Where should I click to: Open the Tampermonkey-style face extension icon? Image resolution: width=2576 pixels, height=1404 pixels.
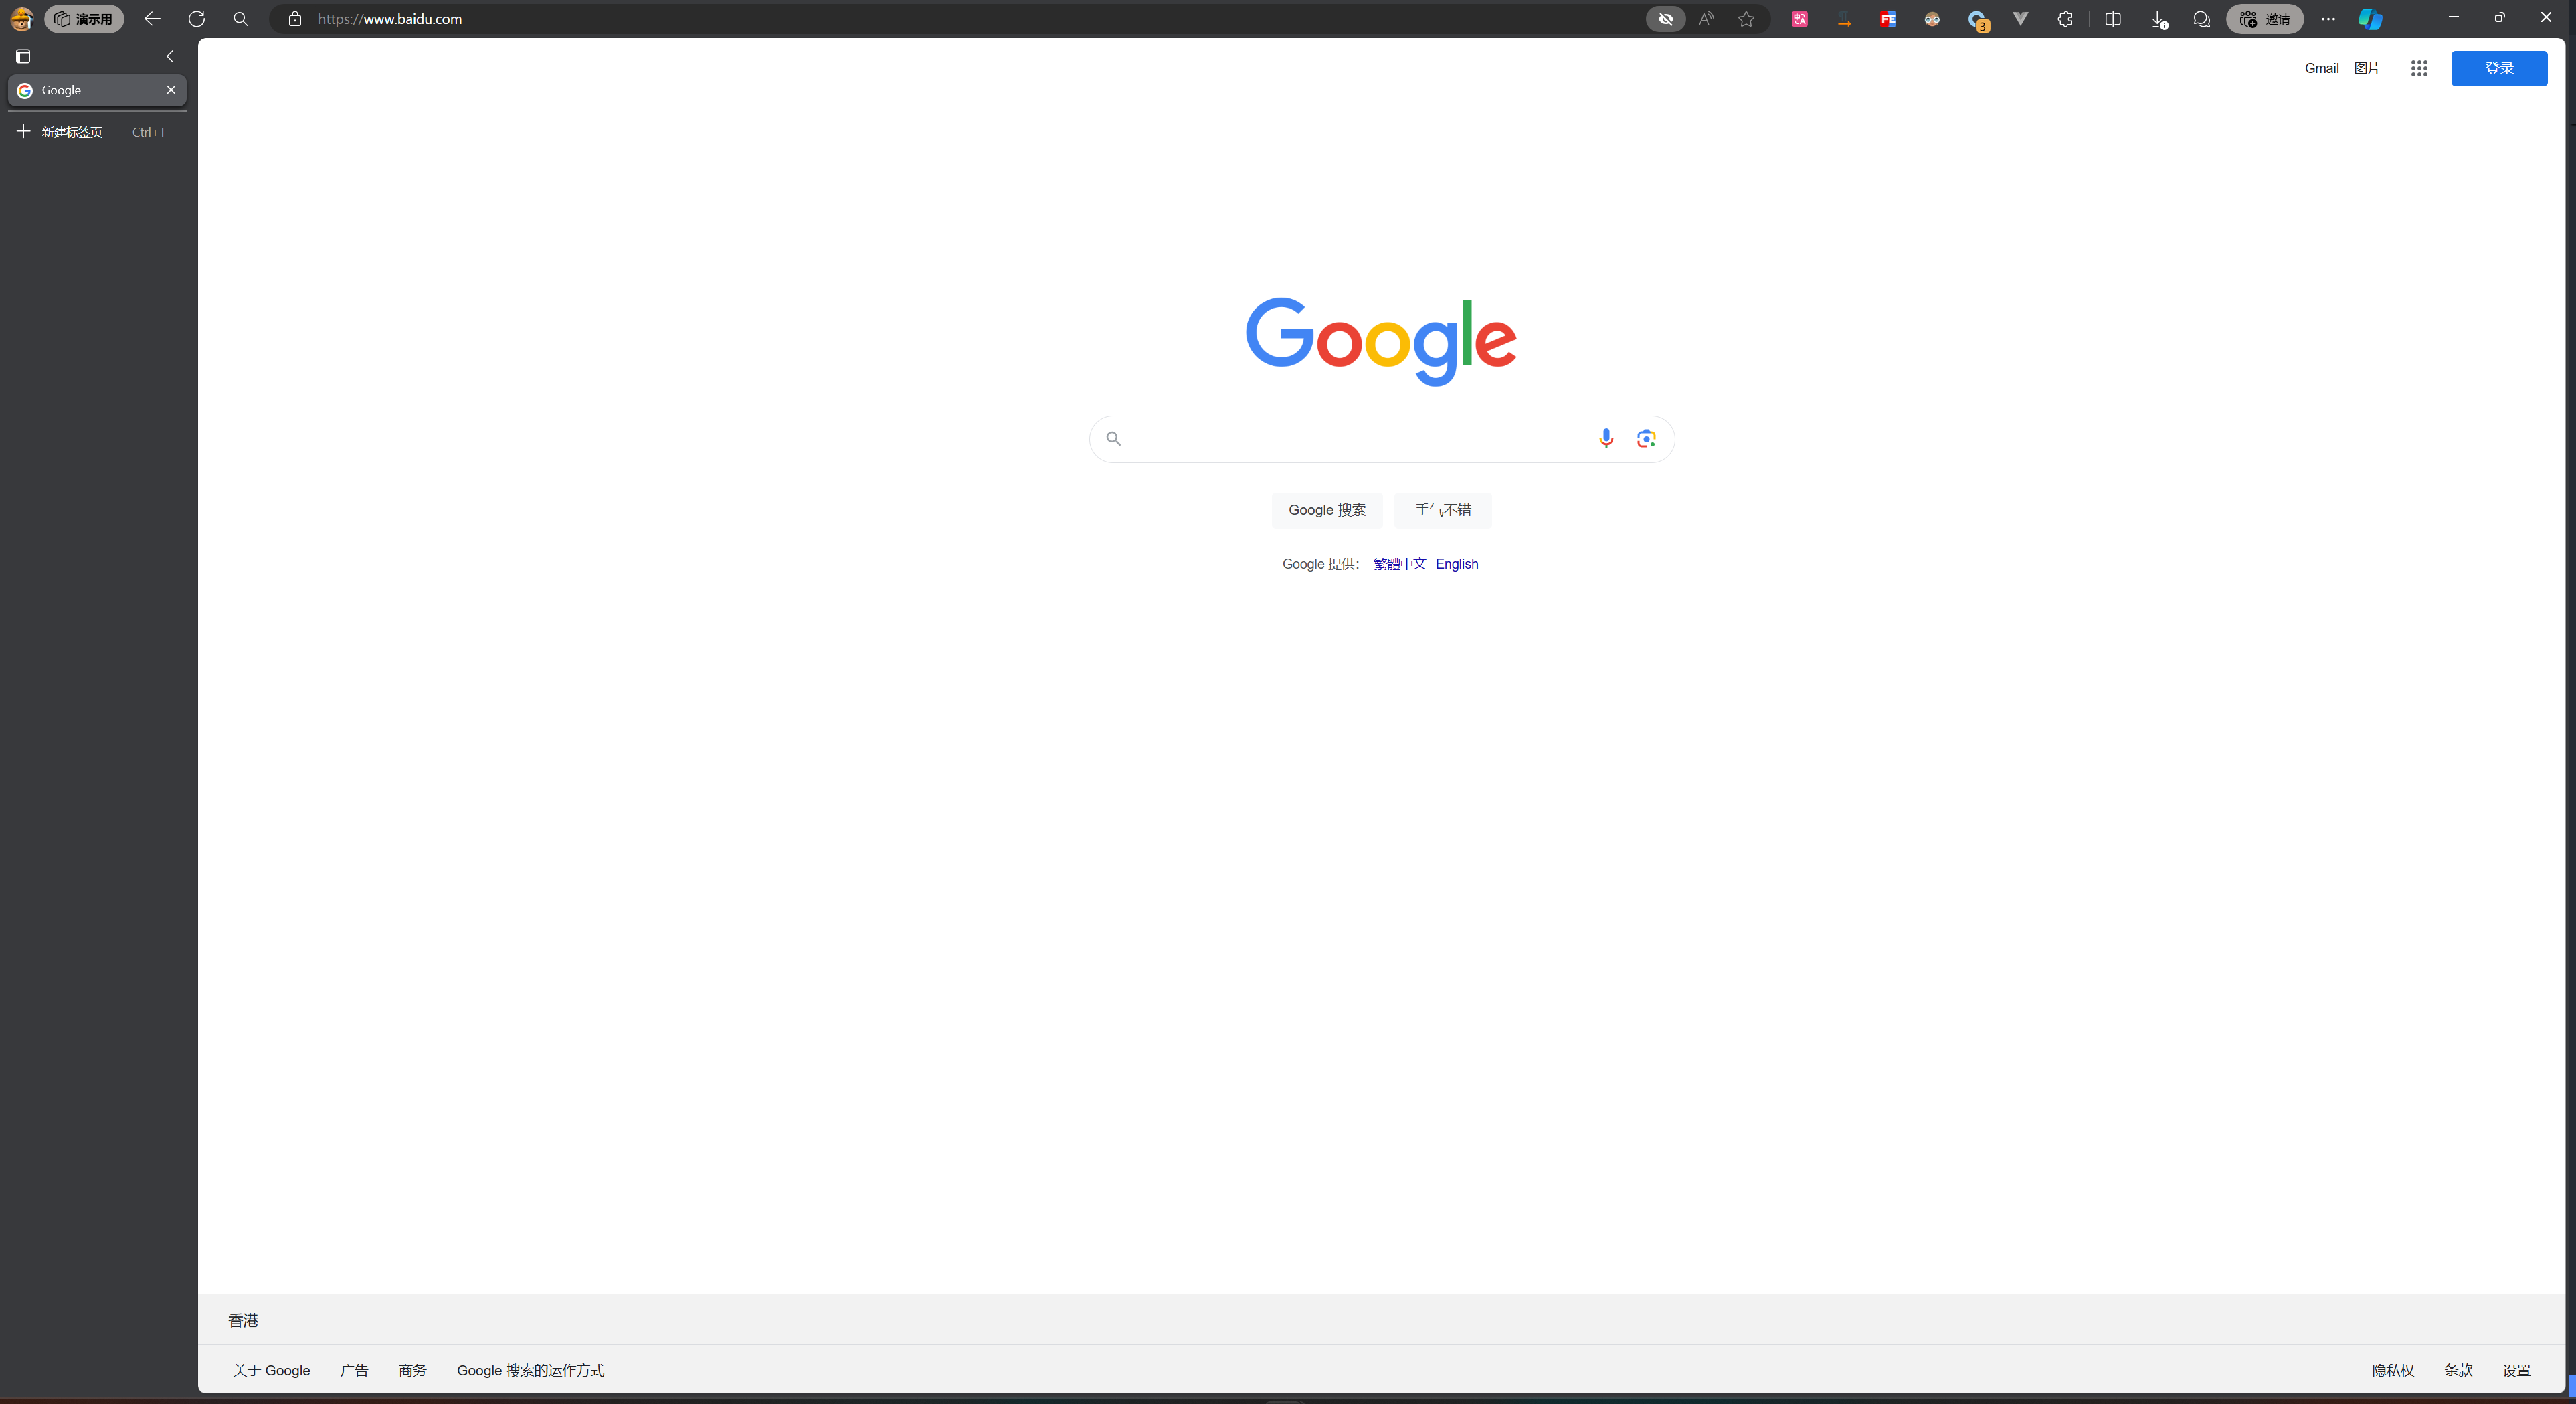click(1932, 19)
